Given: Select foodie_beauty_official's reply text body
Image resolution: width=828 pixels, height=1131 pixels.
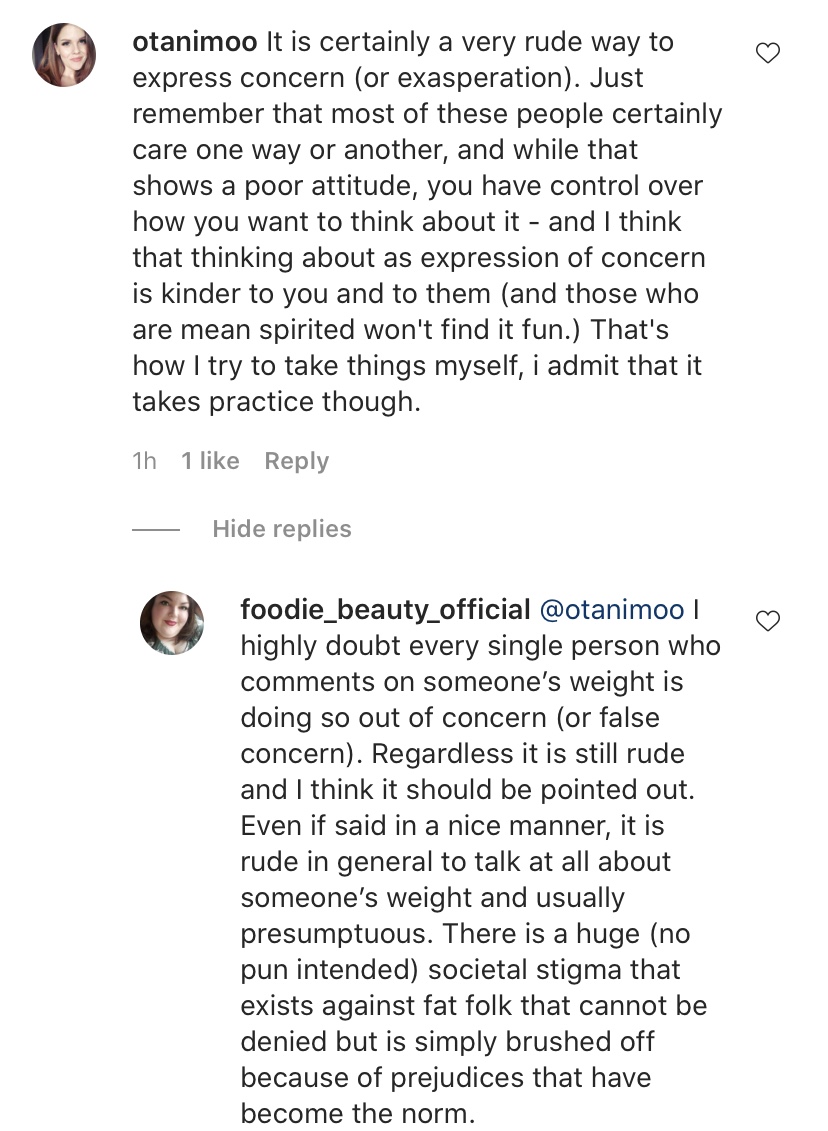Looking at the screenshot, I should coord(480,861).
